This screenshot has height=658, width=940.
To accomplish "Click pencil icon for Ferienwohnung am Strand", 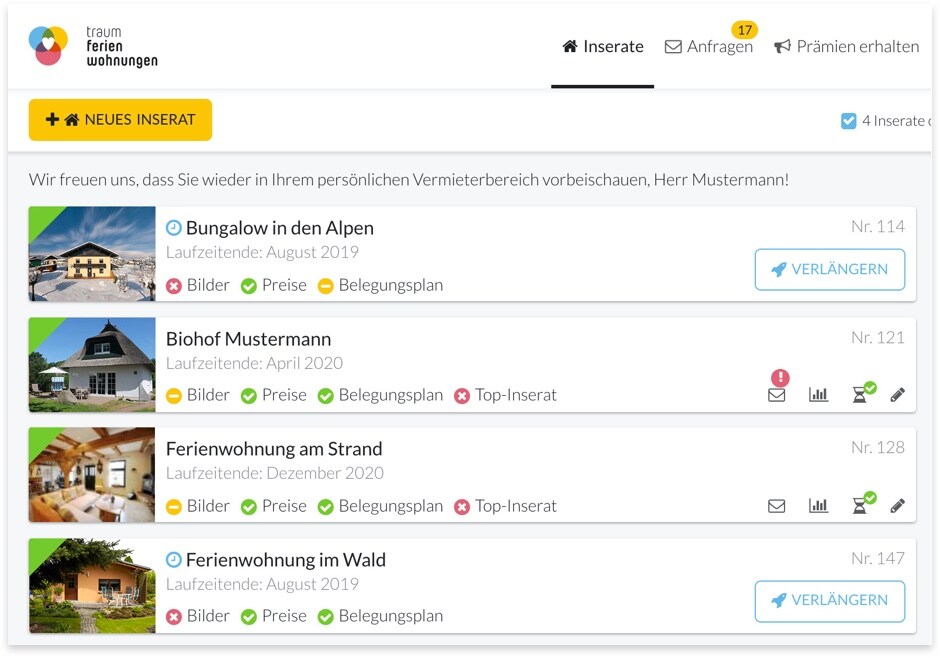I will 897,506.
